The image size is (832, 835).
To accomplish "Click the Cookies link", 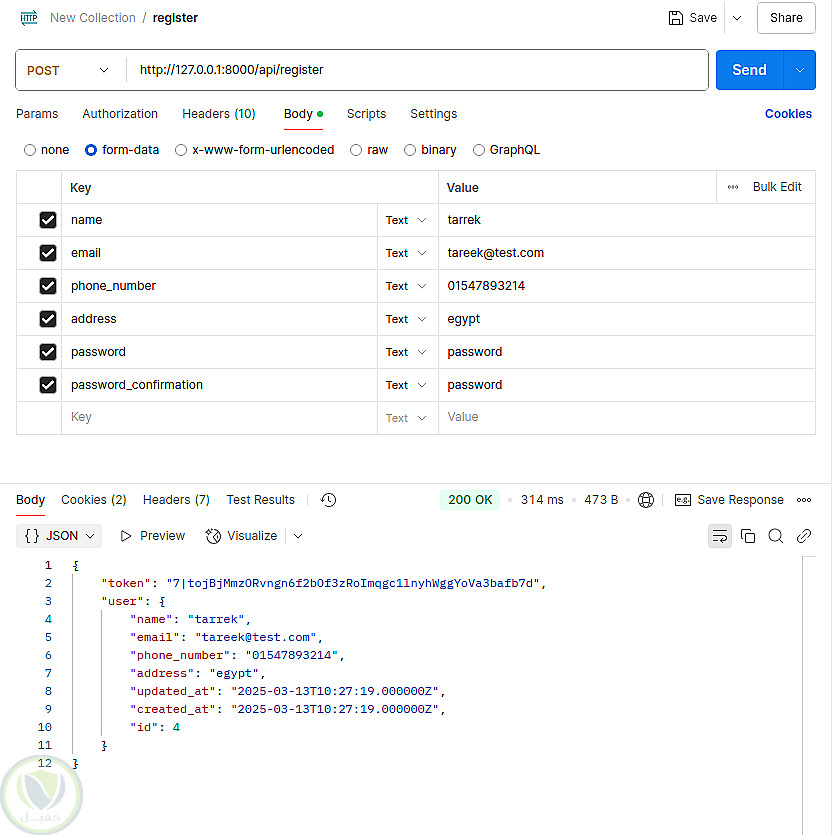I will [788, 114].
